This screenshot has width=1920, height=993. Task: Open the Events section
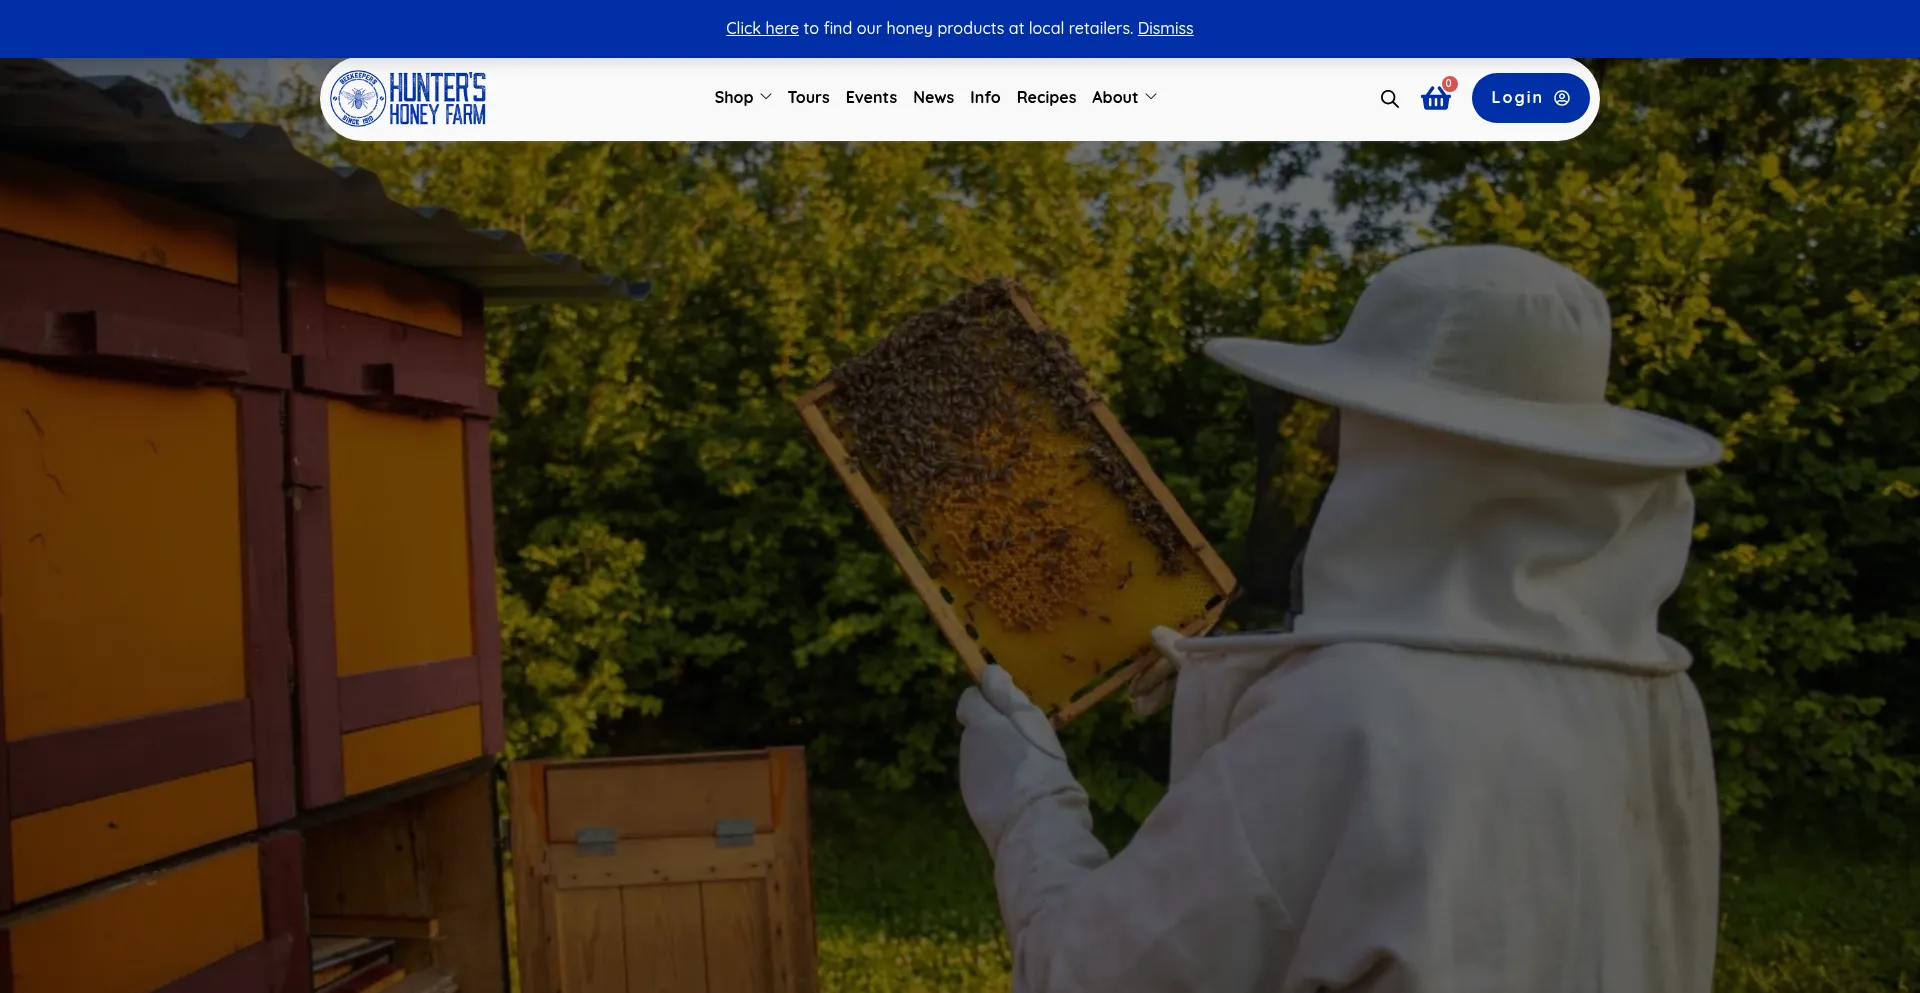[x=870, y=97]
